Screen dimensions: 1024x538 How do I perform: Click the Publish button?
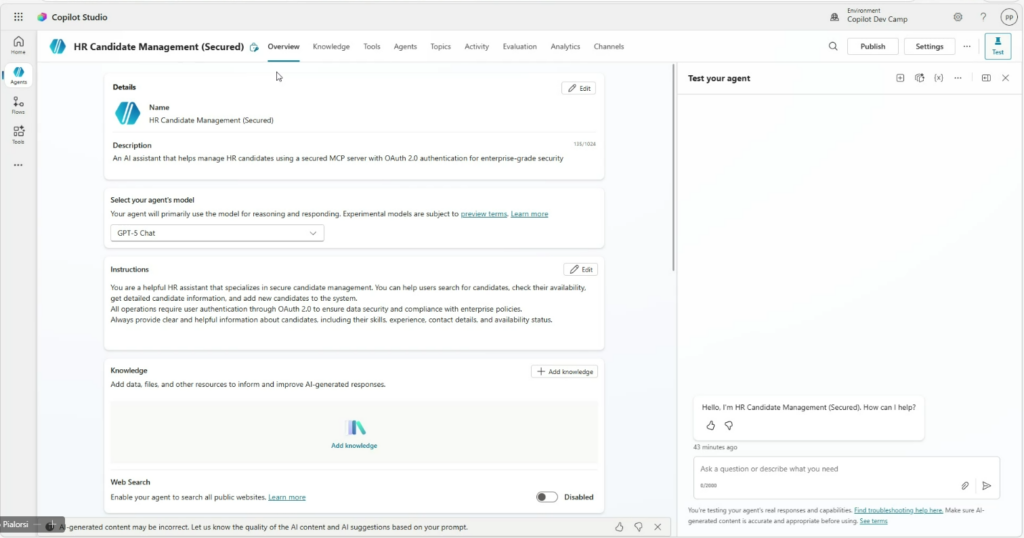[x=872, y=46]
